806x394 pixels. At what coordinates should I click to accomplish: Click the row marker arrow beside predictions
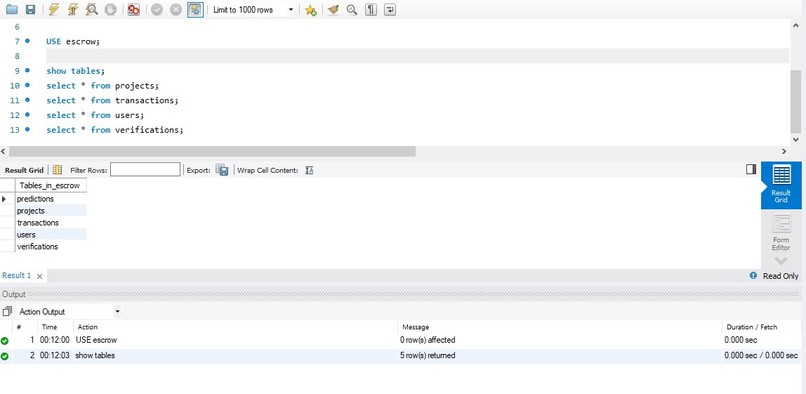click(5, 199)
